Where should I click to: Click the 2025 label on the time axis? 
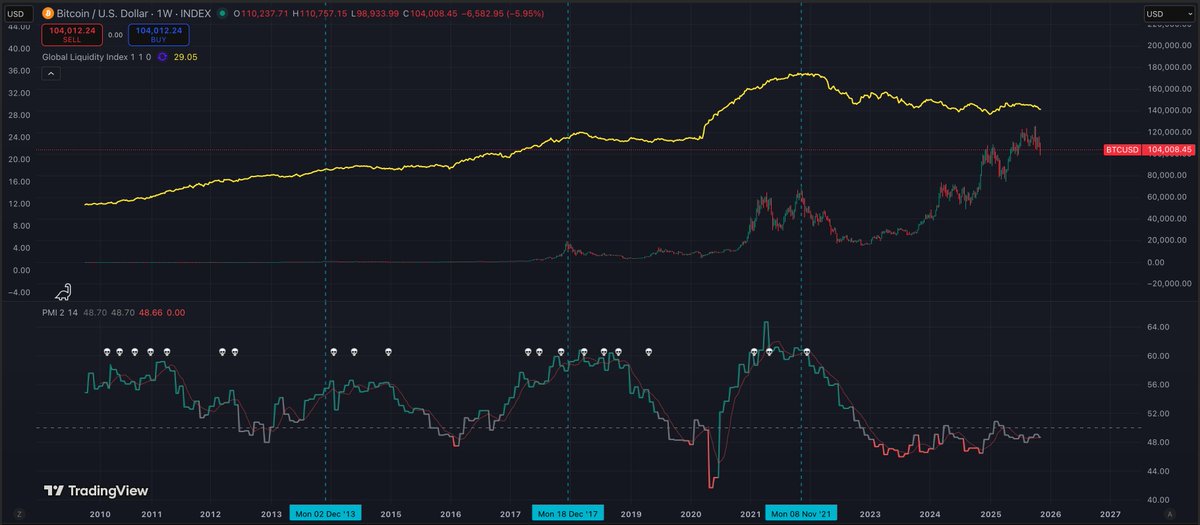[990, 513]
